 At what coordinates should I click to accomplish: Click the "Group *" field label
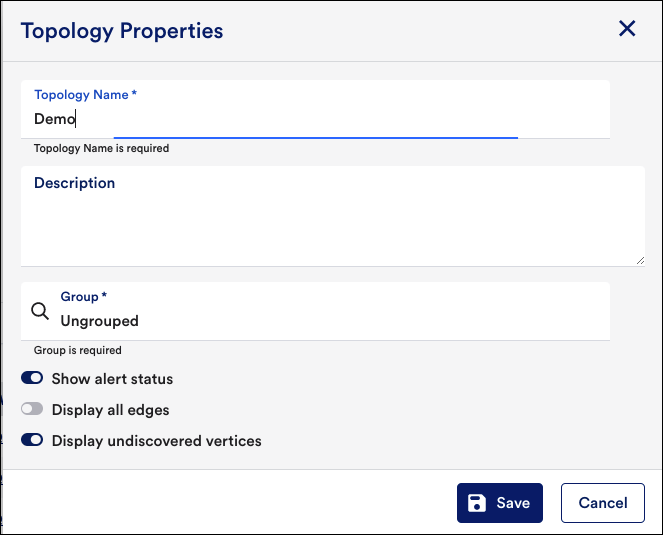click(84, 297)
